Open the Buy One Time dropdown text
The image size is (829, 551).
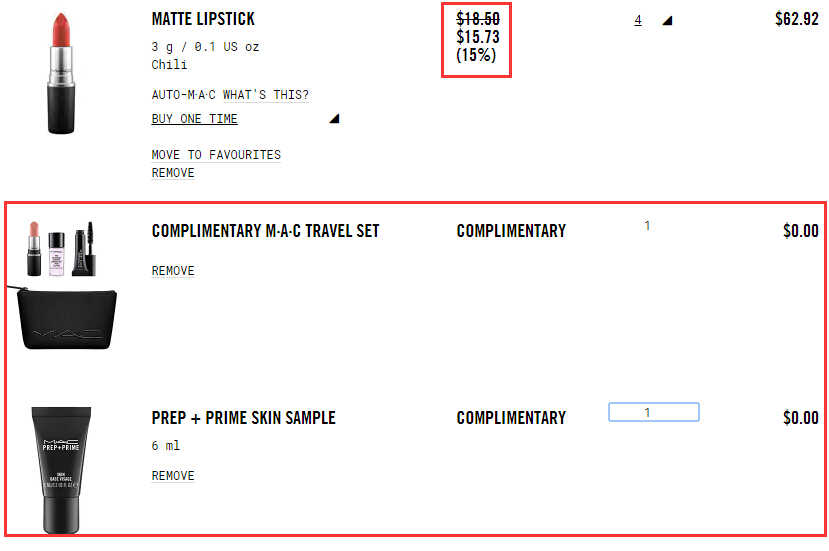pos(195,119)
